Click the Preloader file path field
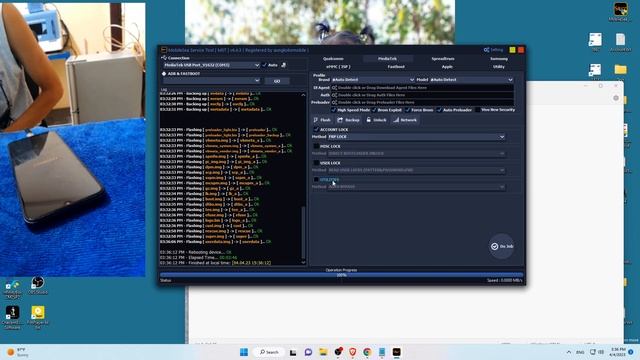640x360 pixels. point(422,102)
